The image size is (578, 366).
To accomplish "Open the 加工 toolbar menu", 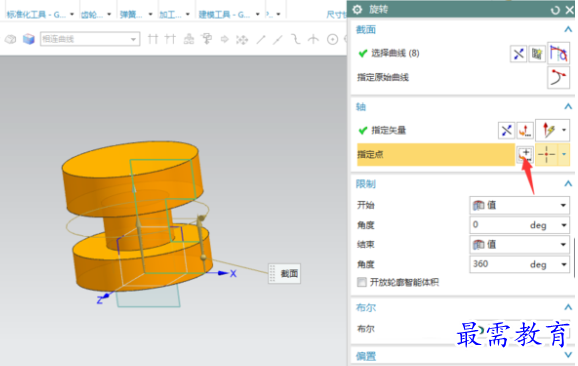I will coord(174,14).
